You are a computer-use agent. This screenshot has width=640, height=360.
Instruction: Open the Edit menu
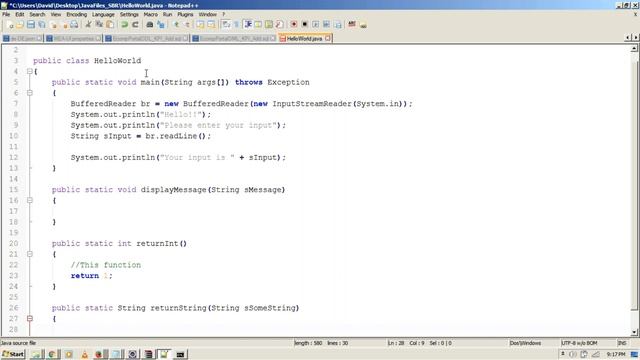pos(20,14)
